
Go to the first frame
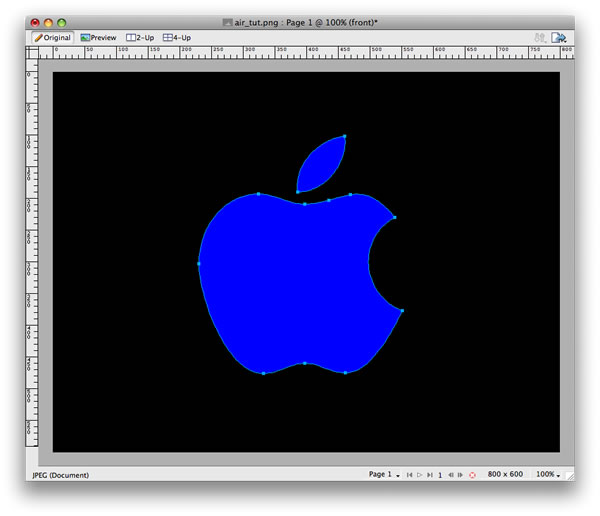(x=409, y=475)
